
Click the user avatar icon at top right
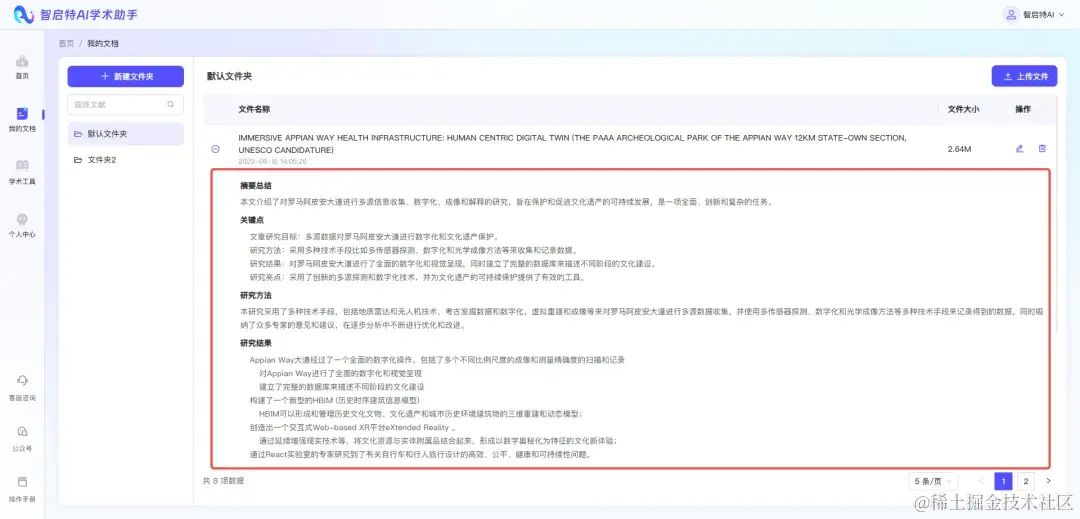coord(1010,14)
